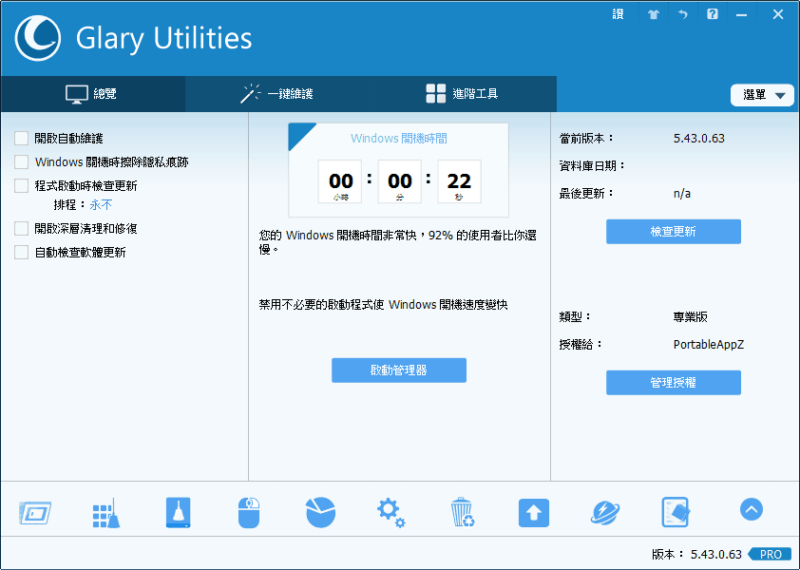Open the 選單 dropdown menu

762,95
